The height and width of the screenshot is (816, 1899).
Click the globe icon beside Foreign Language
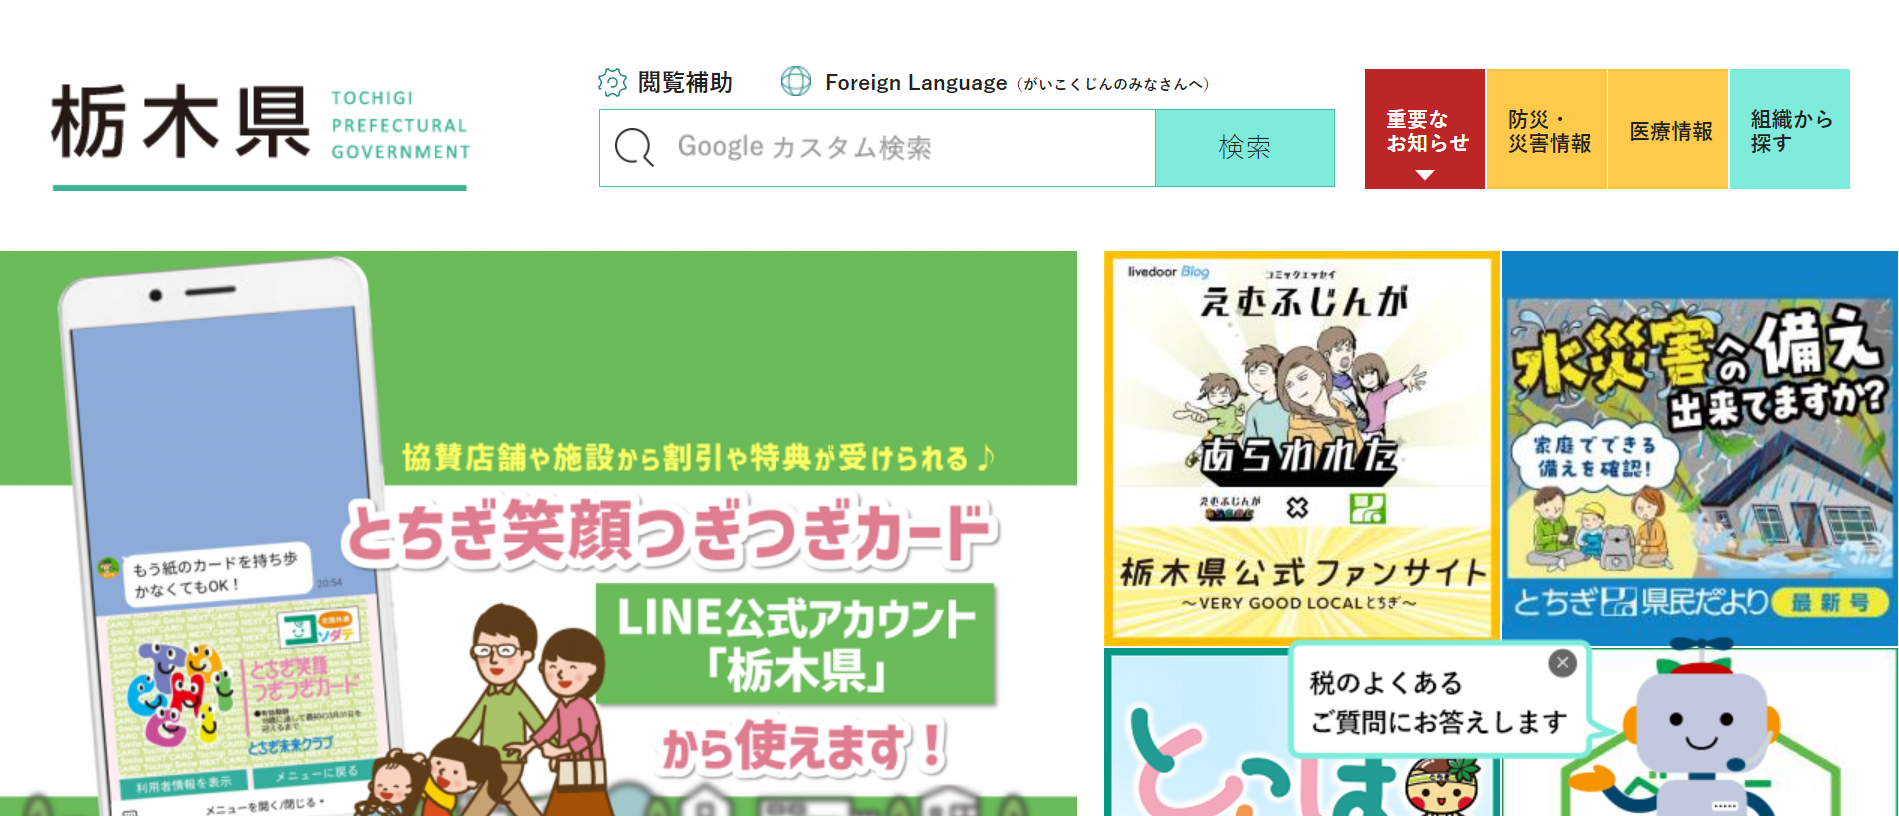(796, 81)
